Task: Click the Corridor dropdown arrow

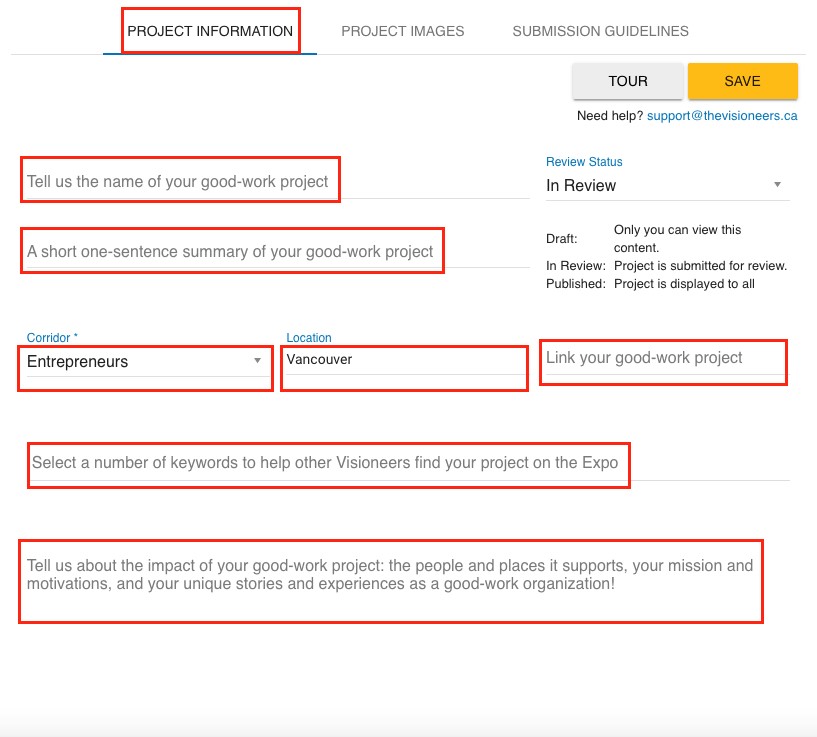Action: point(257,361)
